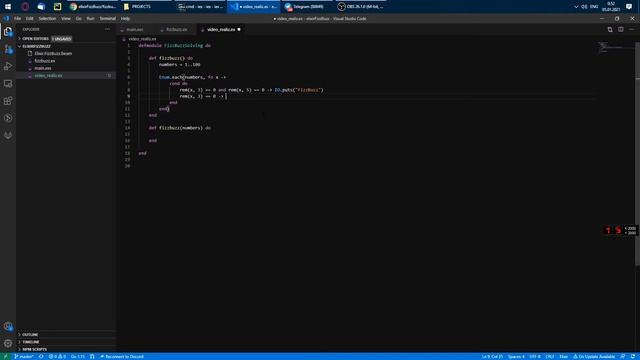640x360 pixels.
Task: Click Reconnect to Discord in status bar
Action: [122, 356]
